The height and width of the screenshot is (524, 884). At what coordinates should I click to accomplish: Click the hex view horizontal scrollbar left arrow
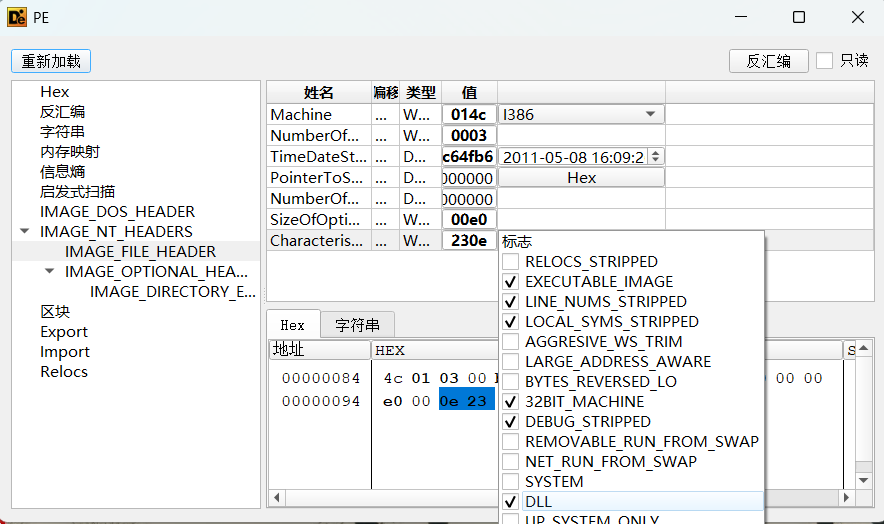pos(277,497)
